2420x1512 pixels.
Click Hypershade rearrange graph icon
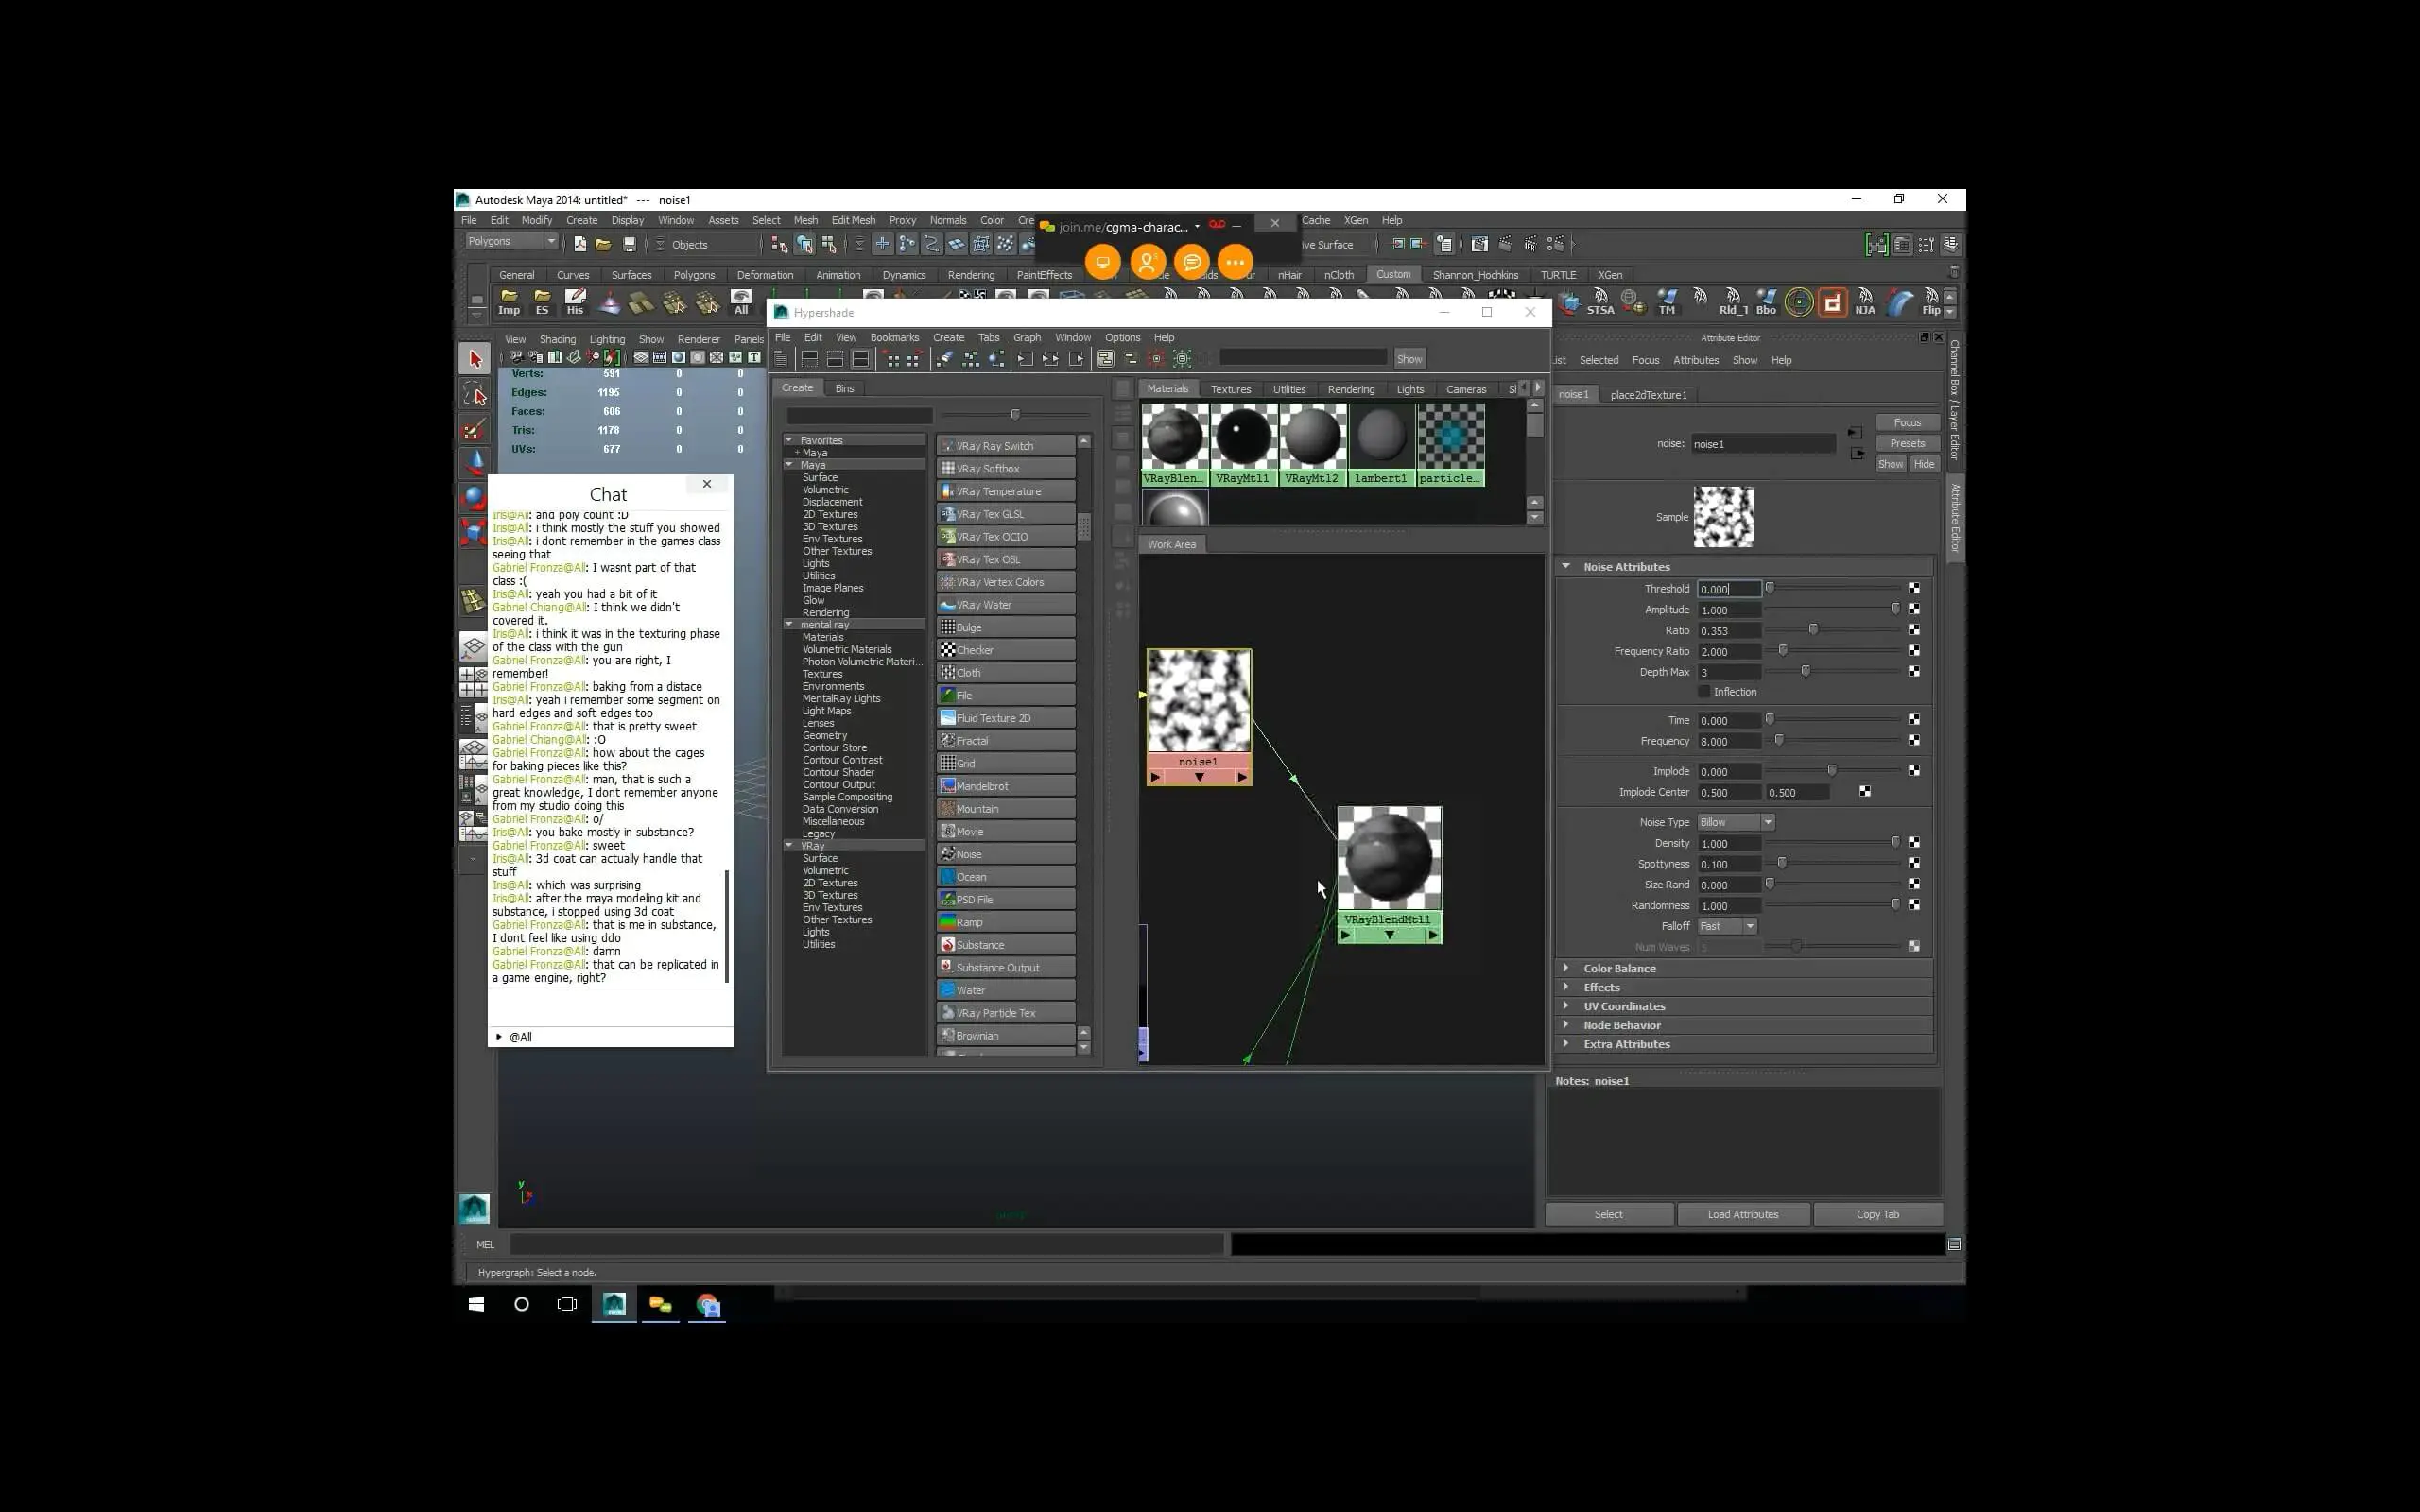tap(970, 359)
